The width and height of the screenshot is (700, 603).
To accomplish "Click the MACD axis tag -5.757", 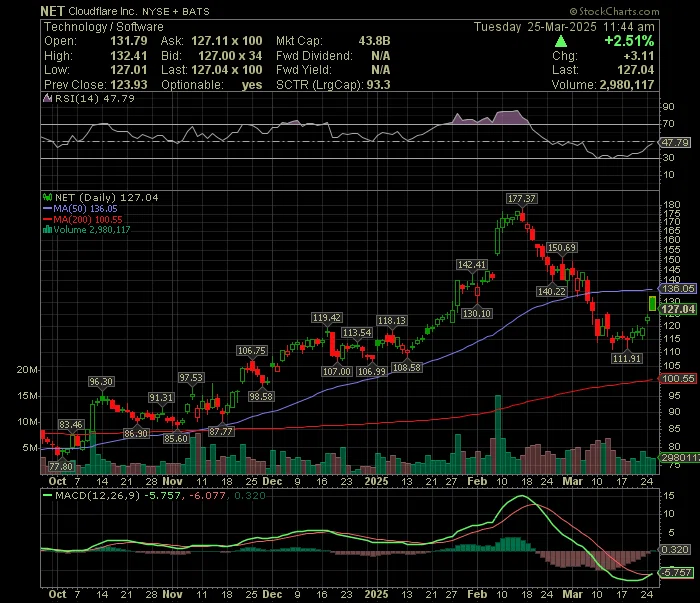I will (677, 573).
